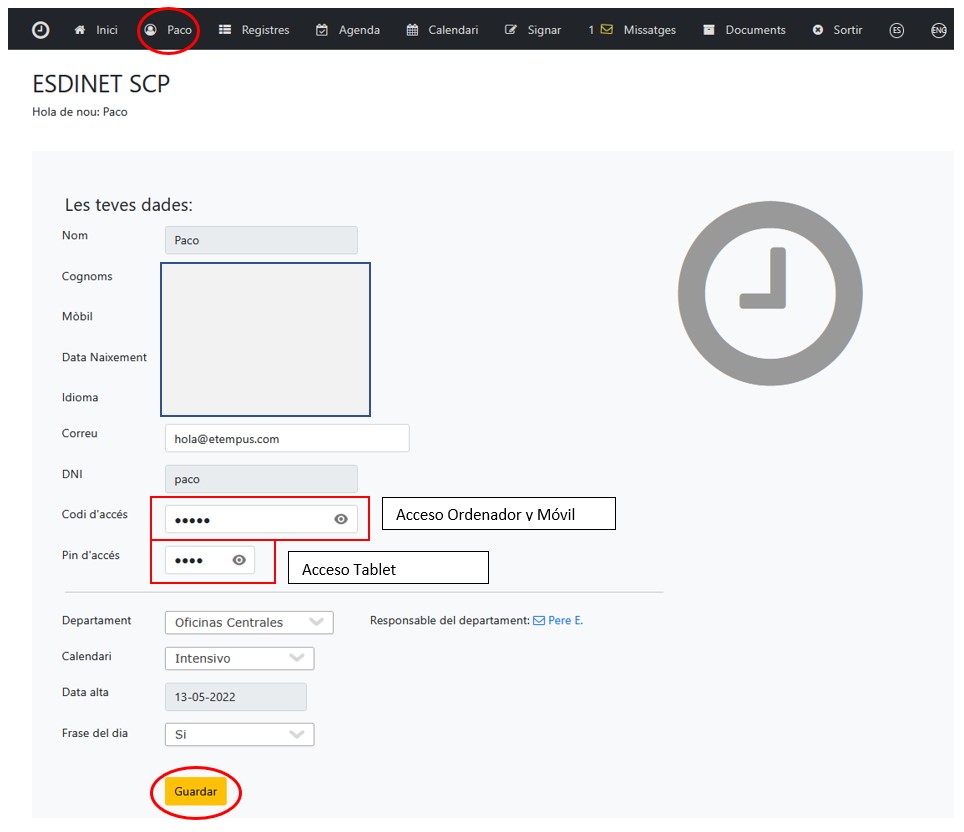Click the 'Hola de nou: Paco' greeting
Image resolution: width=964 pixels, height=832 pixels.
click(x=80, y=112)
